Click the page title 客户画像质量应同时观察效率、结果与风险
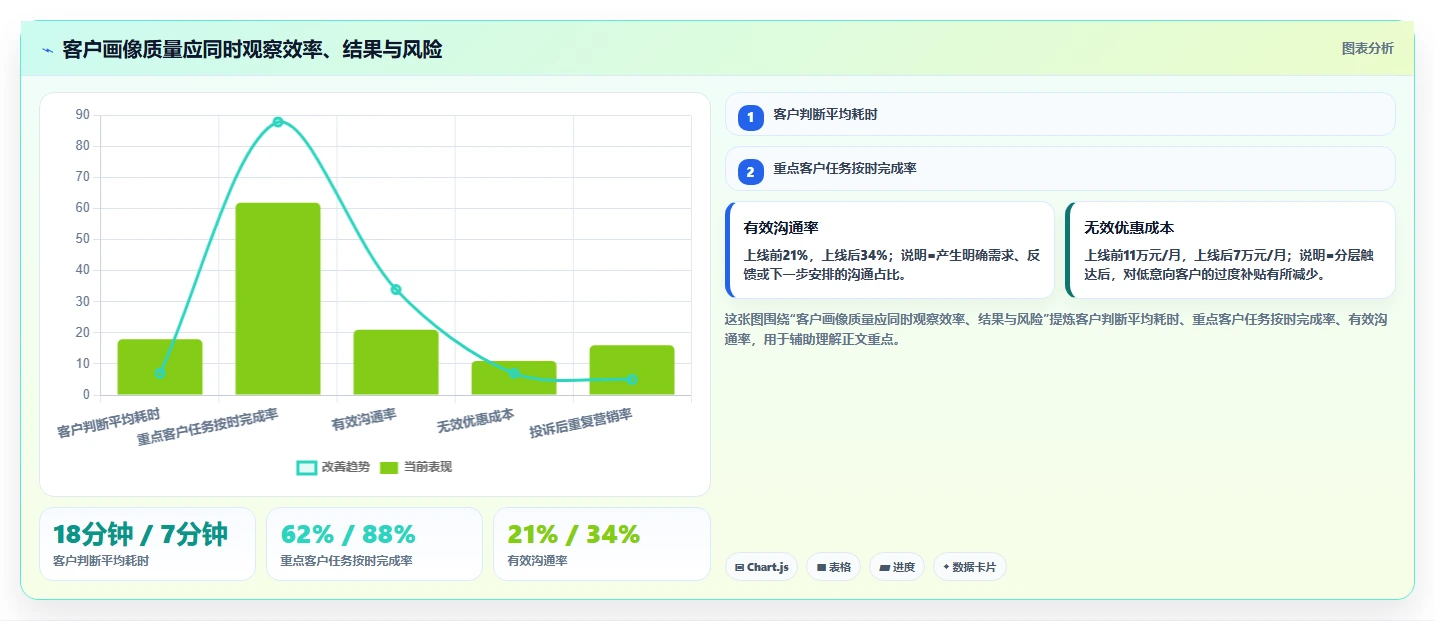Screen dimensions: 1435x621 [x=252, y=49]
